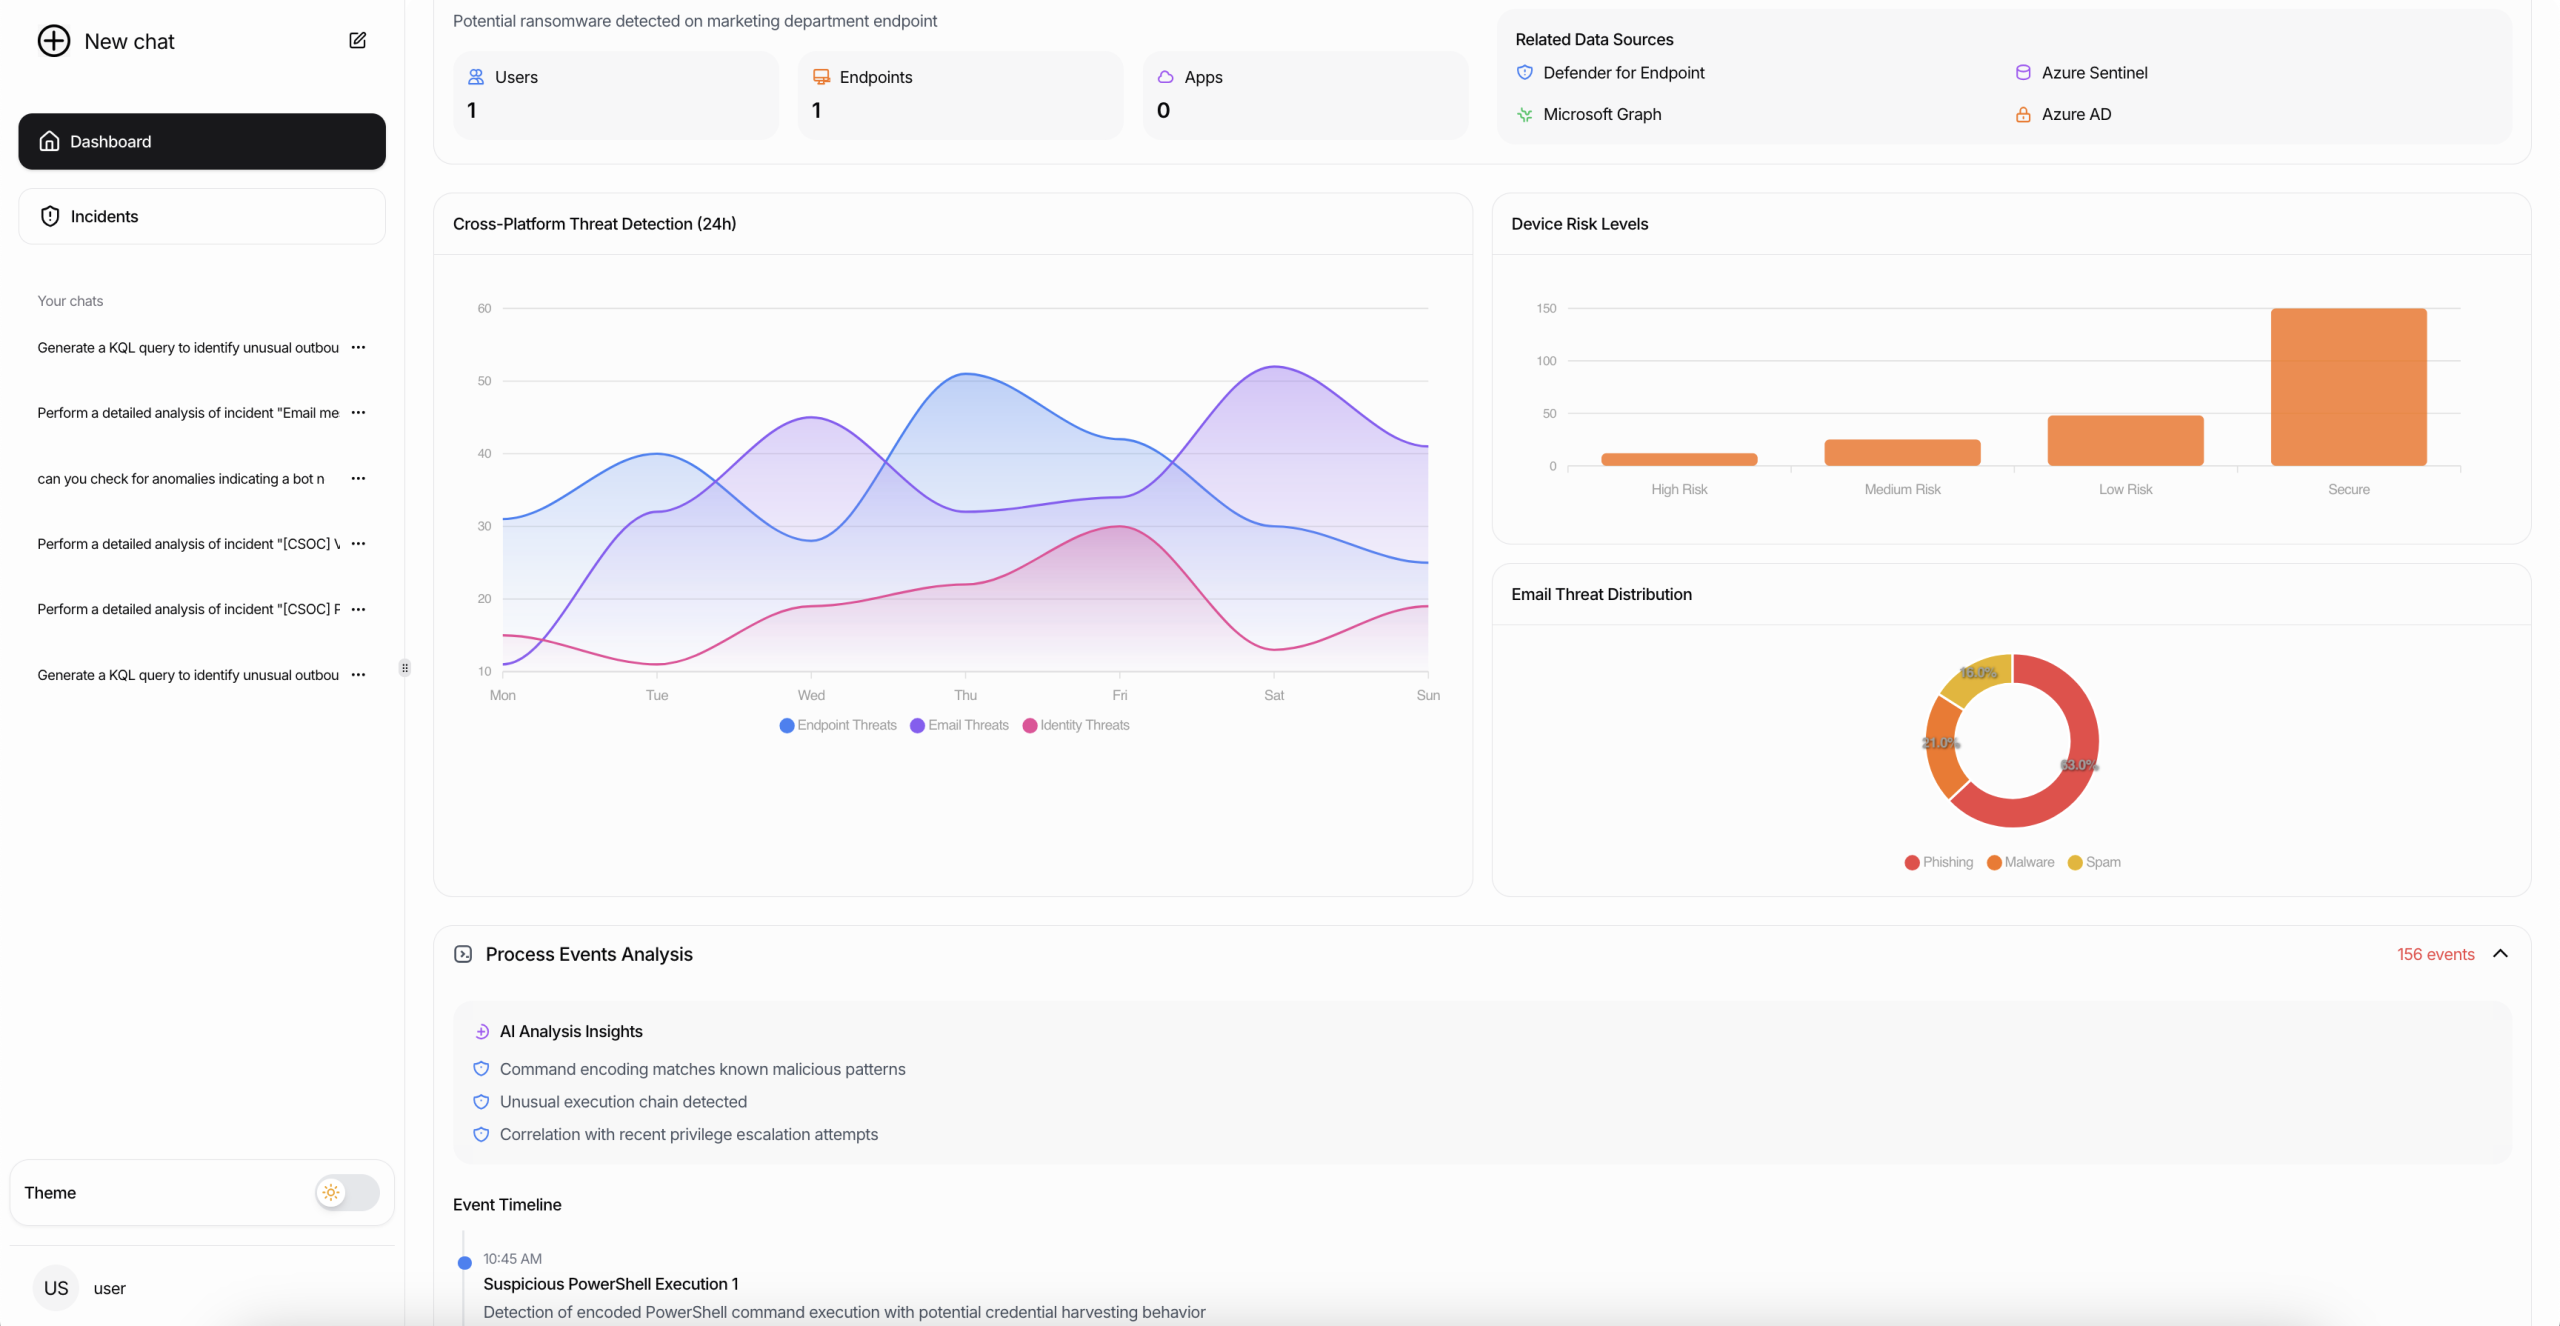Toggle Endpoint Threats legend series
Screen dimensions: 2560x1326
[x=838, y=725]
